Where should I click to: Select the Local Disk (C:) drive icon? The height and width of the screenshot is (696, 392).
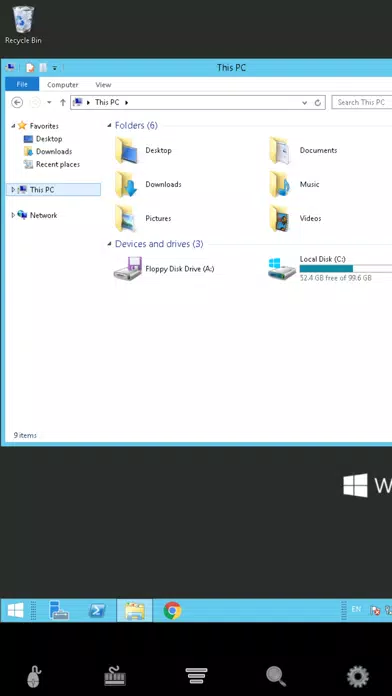(281, 269)
